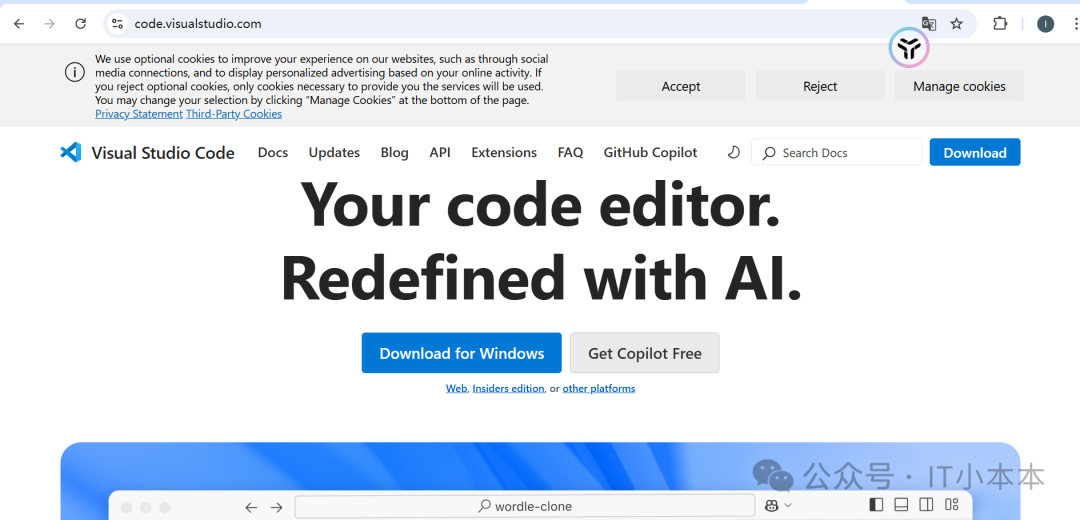Go to the Updates page
Image resolution: width=1080 pixels, height=520 pixels.
tap(334, 152)
